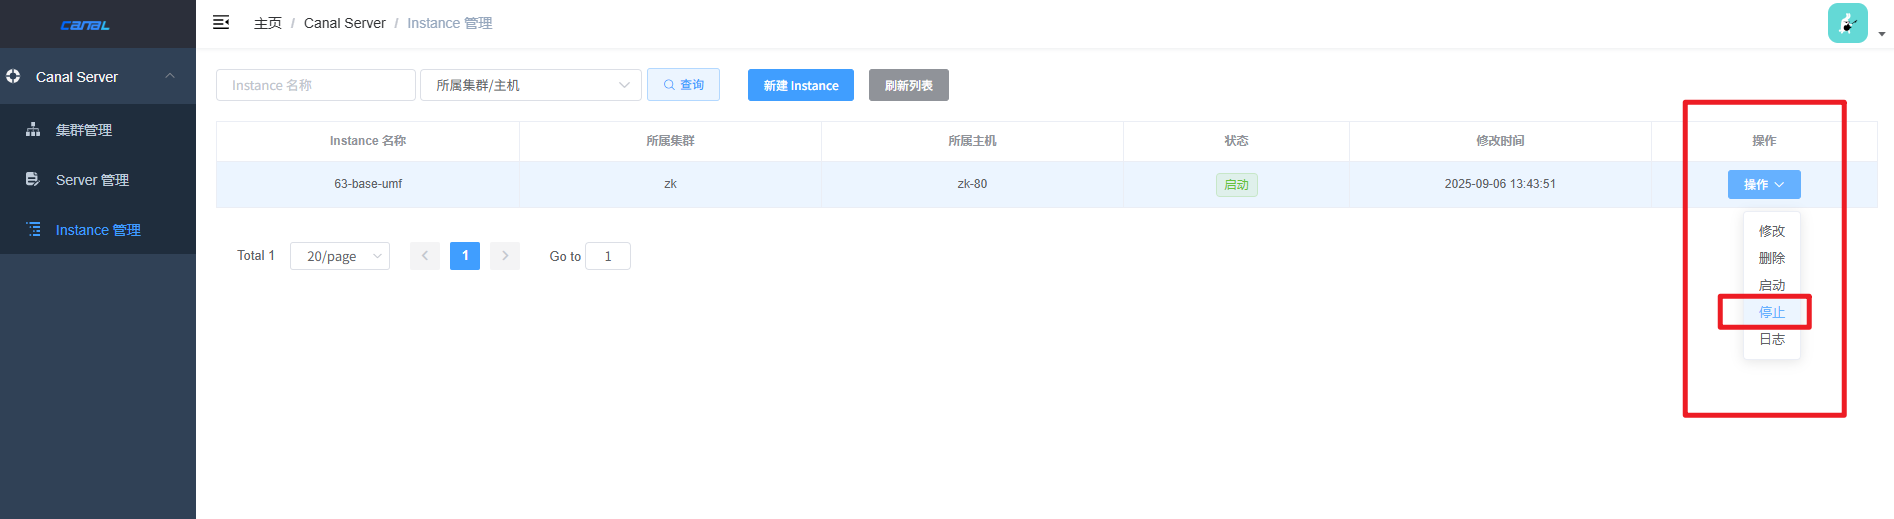Click Instance 管理 list icon

click(x=33, y=229)
